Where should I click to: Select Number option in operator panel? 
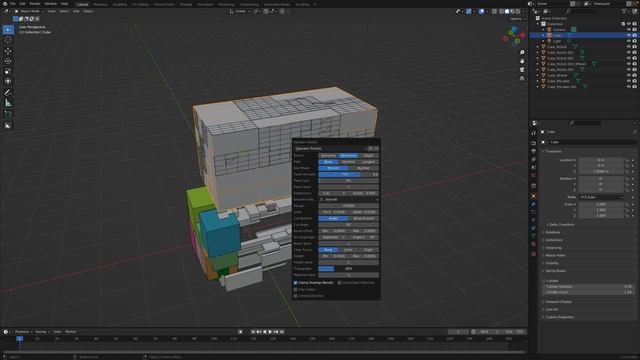(363, 168)
